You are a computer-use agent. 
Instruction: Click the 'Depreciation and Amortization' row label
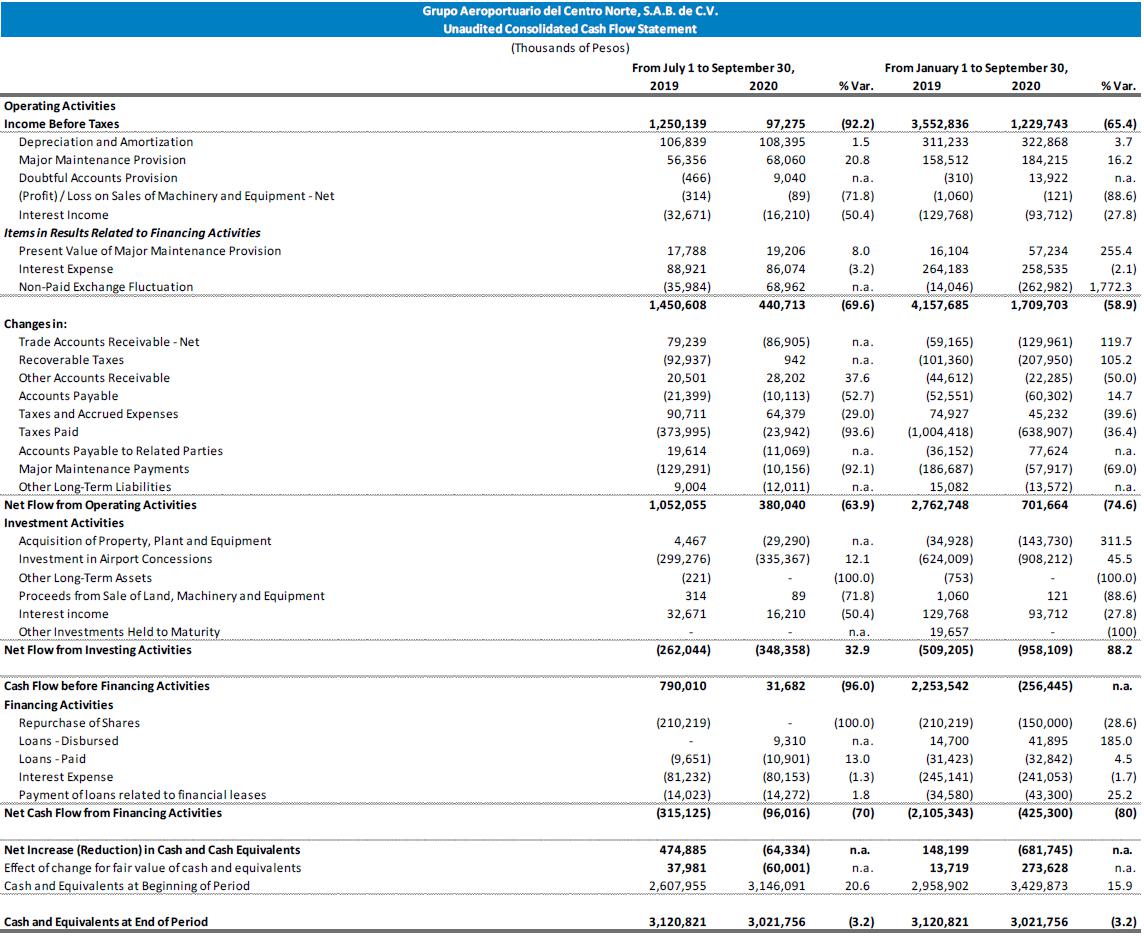click(105, 142)
